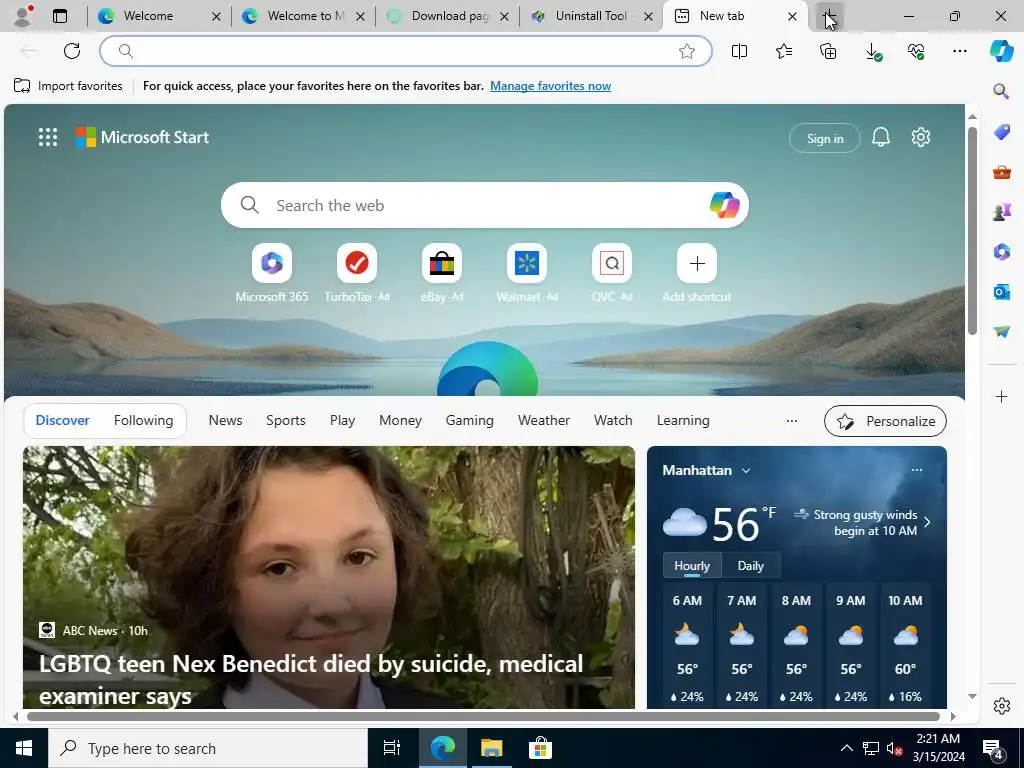This screenshot has height=768, width=1024.
Task: Open split screen view icon
Action: tap(739, 51)
